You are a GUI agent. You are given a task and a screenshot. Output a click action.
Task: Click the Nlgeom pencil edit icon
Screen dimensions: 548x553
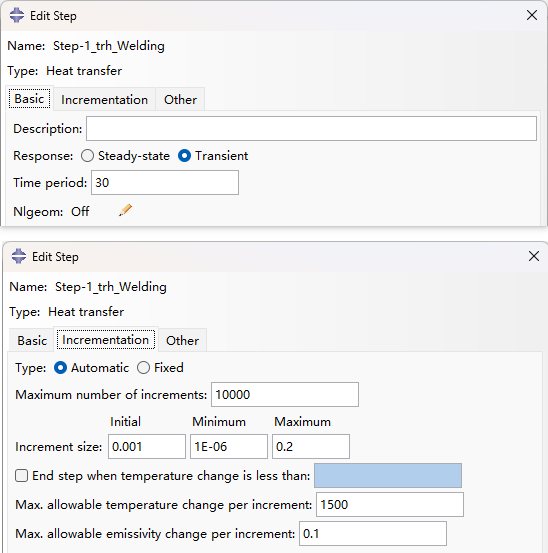coord(125,210)
